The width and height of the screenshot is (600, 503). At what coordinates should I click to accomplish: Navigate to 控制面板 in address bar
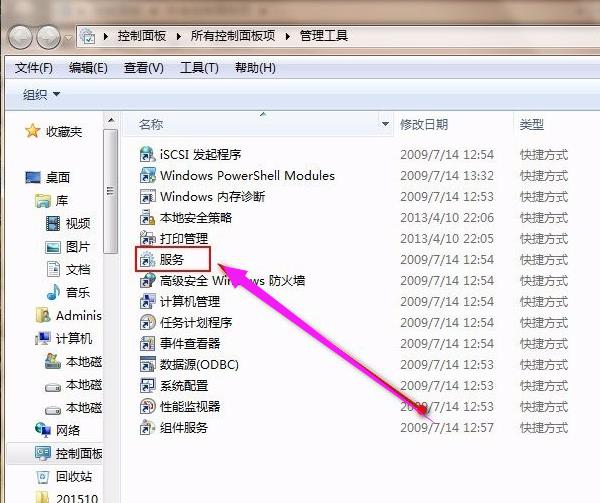click(142, 36)
